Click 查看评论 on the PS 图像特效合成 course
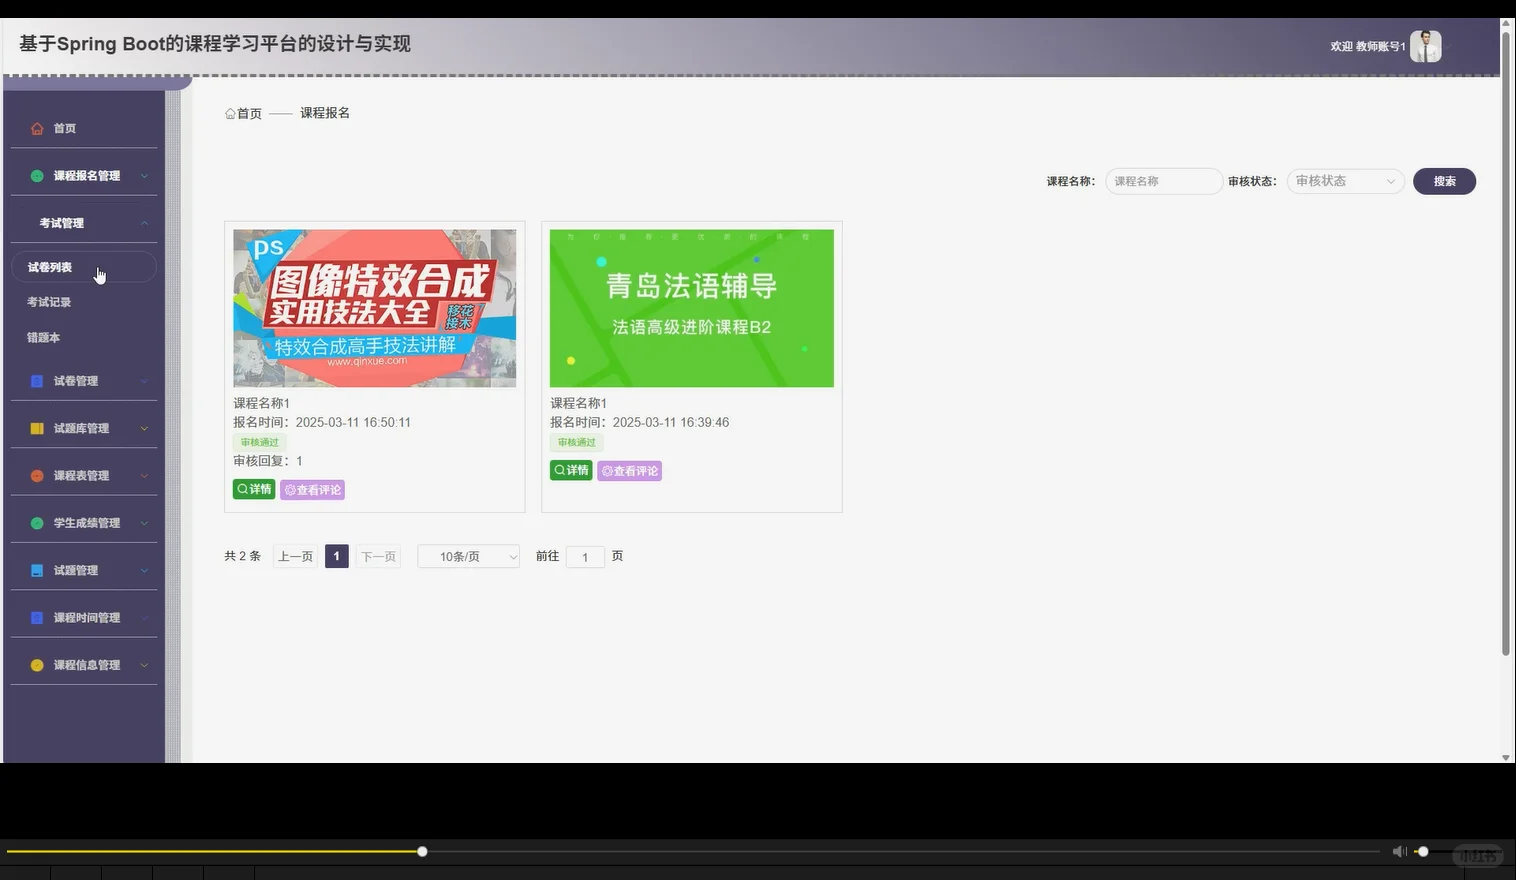1516x880 pixels. (312, 489)
